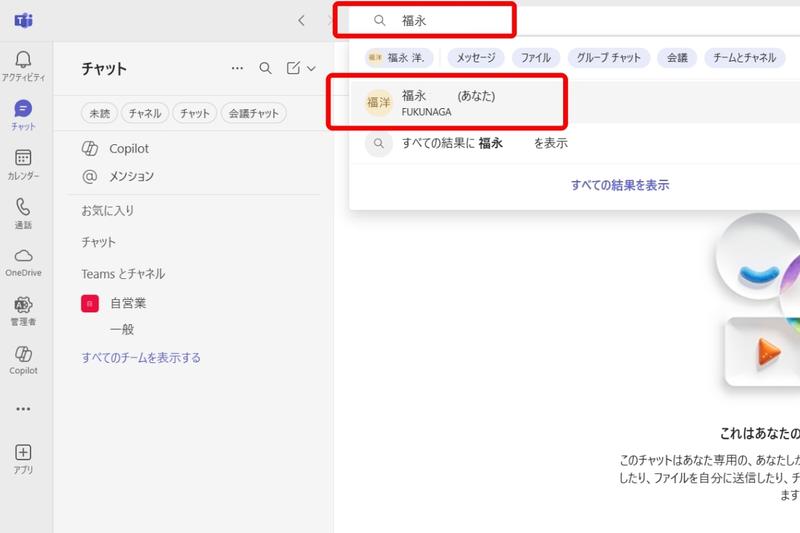Open OneDrive from the sidebar
The width and height of the screenshot is (800, 533).
[23, 262]
